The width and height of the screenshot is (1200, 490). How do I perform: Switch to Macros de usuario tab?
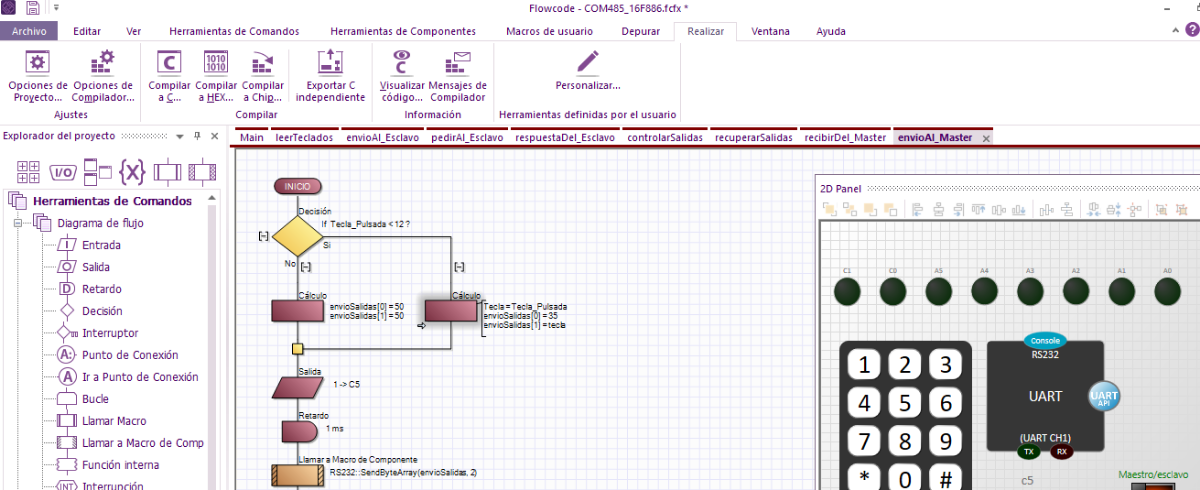pos(549,31)
